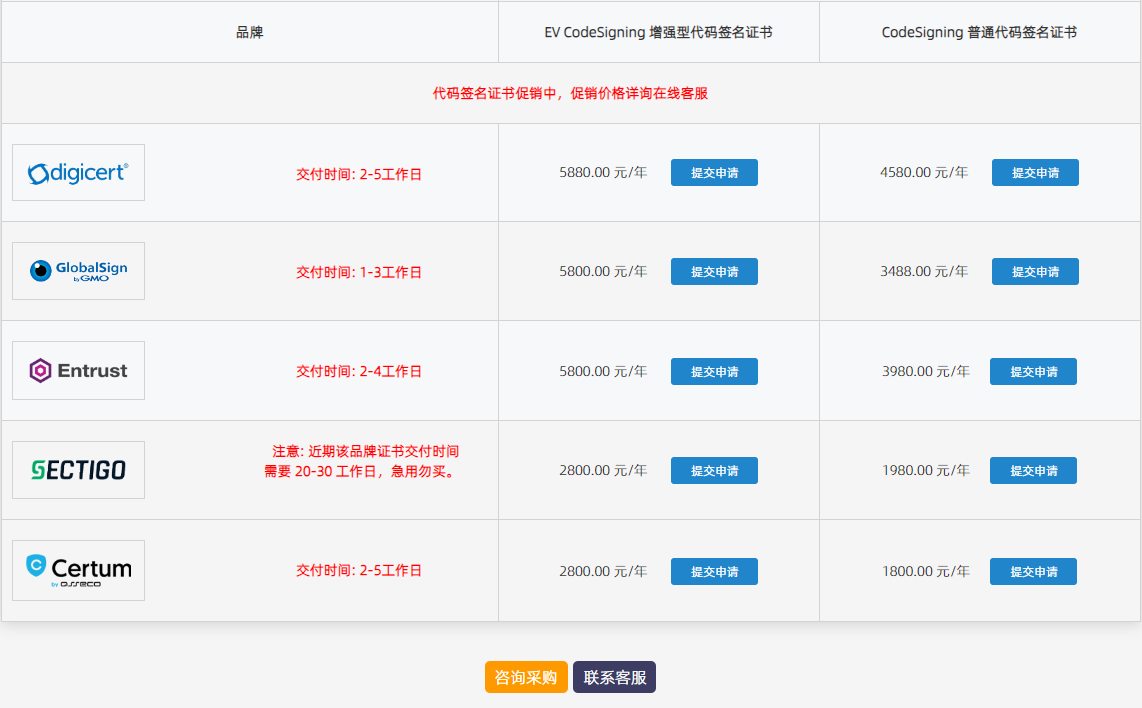Click the Entrust brand logo
Viewport: 1142px width, 708px height.
(x=79, y=370)
